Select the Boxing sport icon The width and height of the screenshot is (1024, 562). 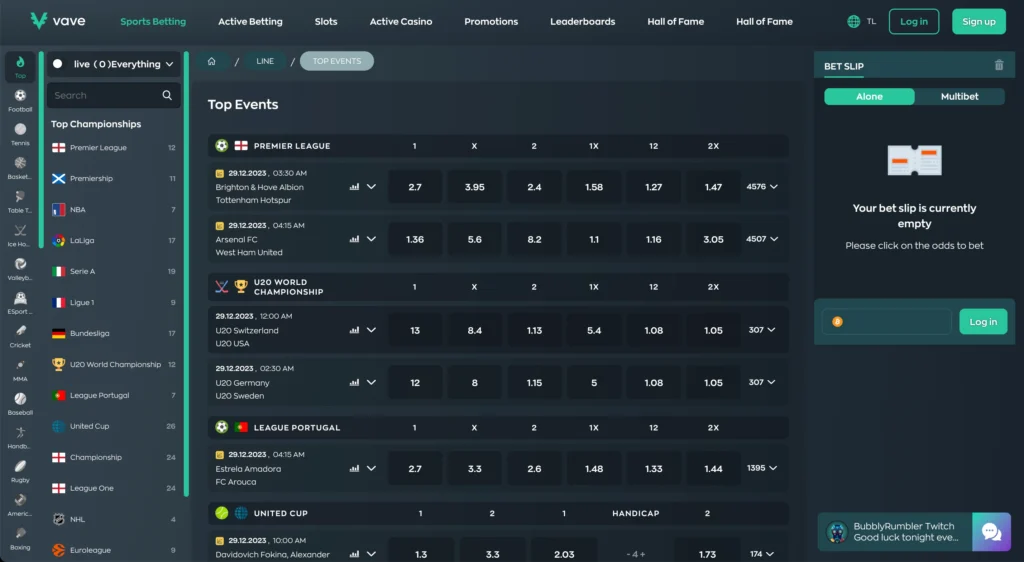pos(20,533)
